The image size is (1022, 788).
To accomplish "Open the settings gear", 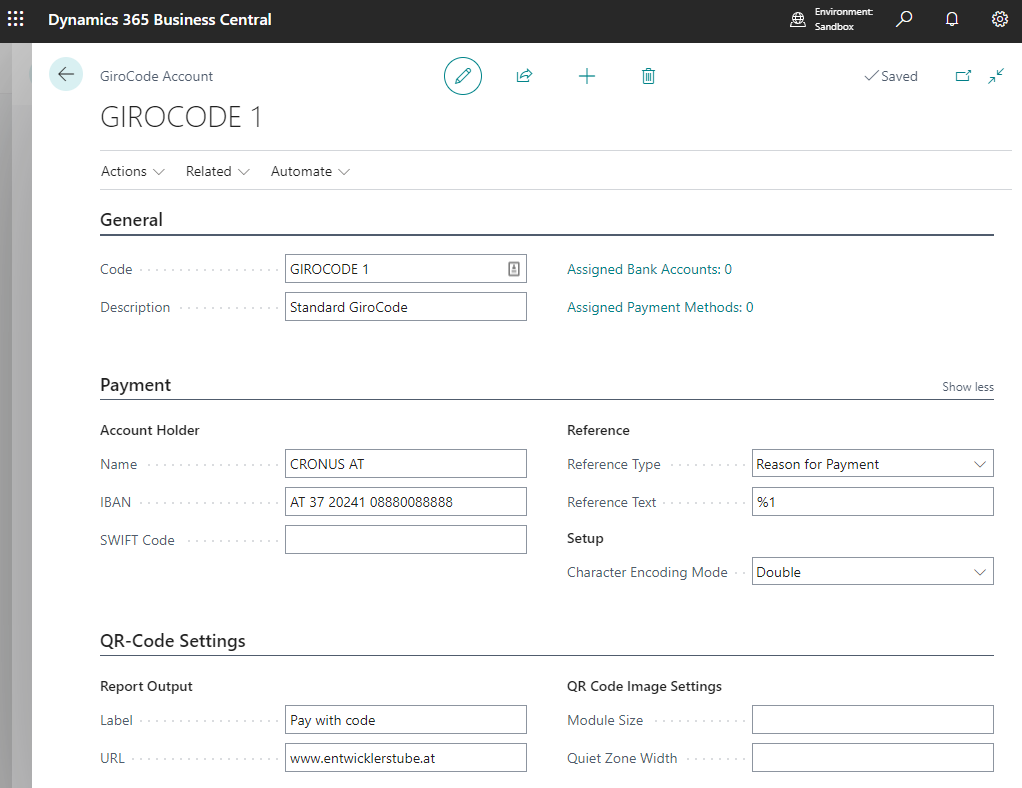I will click(x=999, y=20).
